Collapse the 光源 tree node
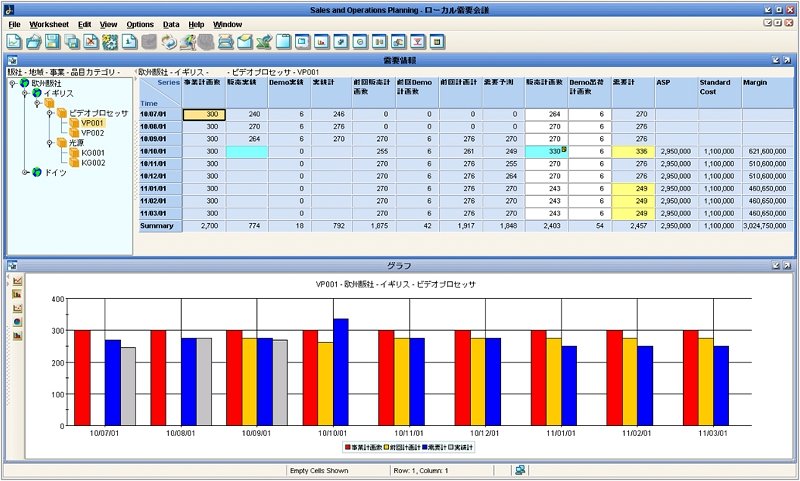This screenshot has height=481, width=800. pyautogui.click(x=49, y=143)
